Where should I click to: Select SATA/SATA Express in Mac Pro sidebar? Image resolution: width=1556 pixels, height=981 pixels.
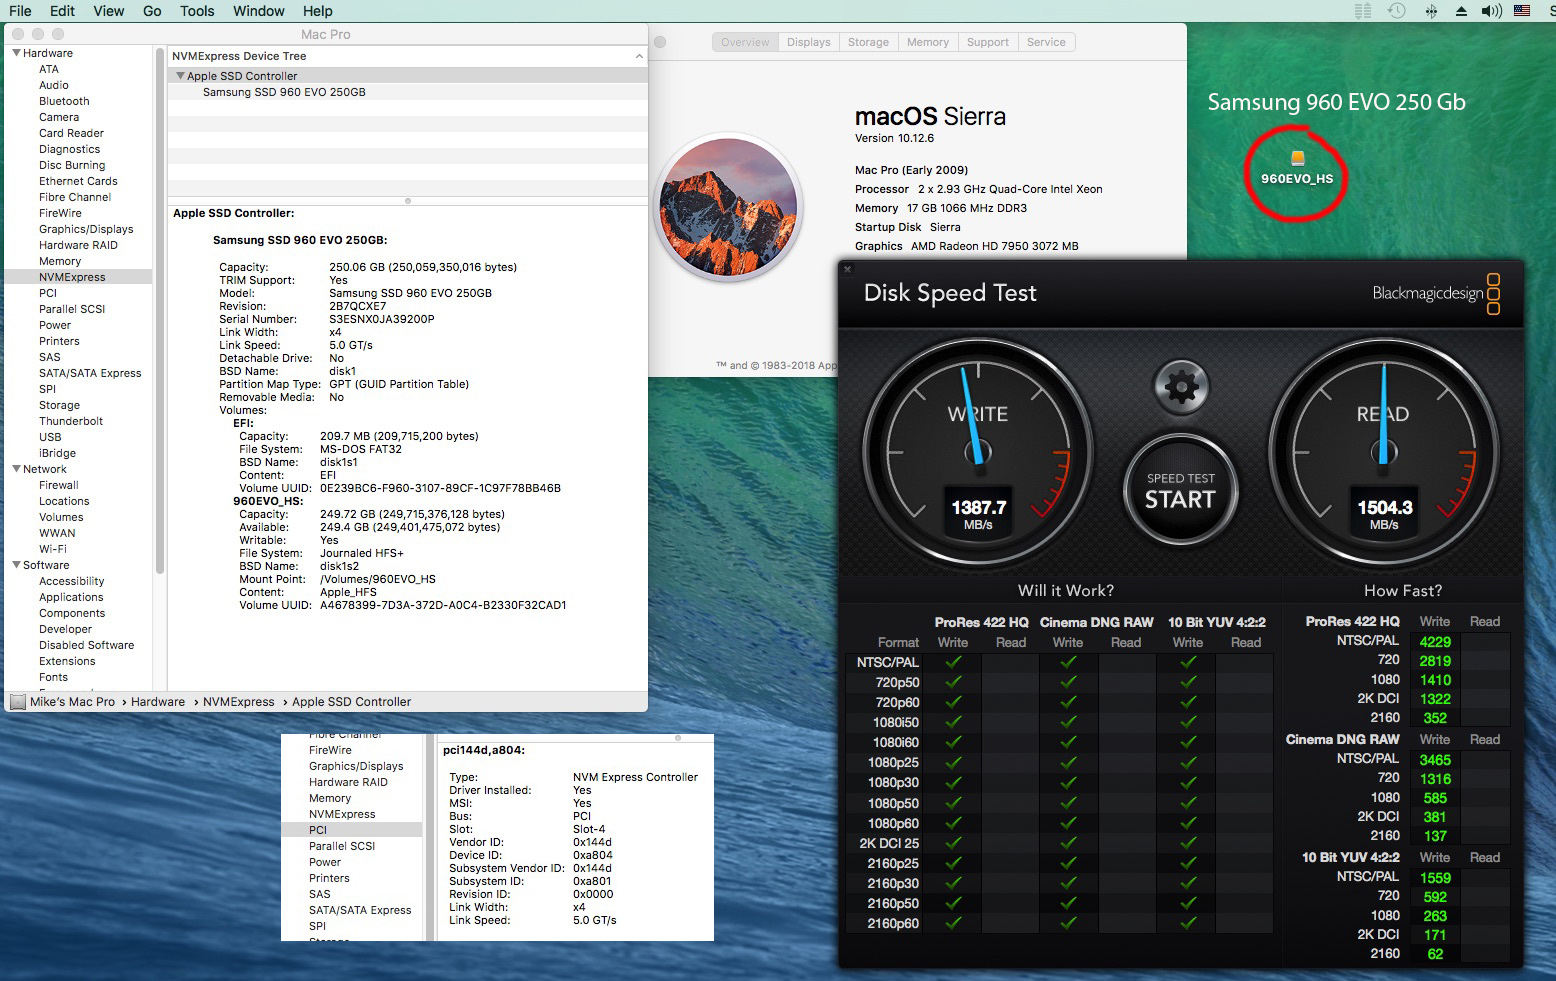click(x=90, y=373)
